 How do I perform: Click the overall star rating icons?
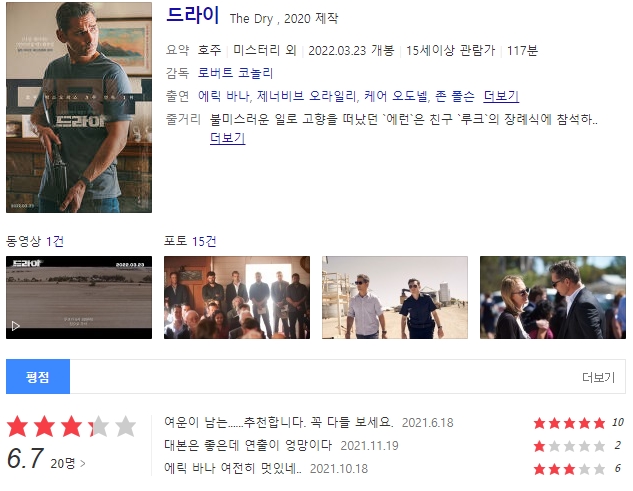click(x=71, y=426)
